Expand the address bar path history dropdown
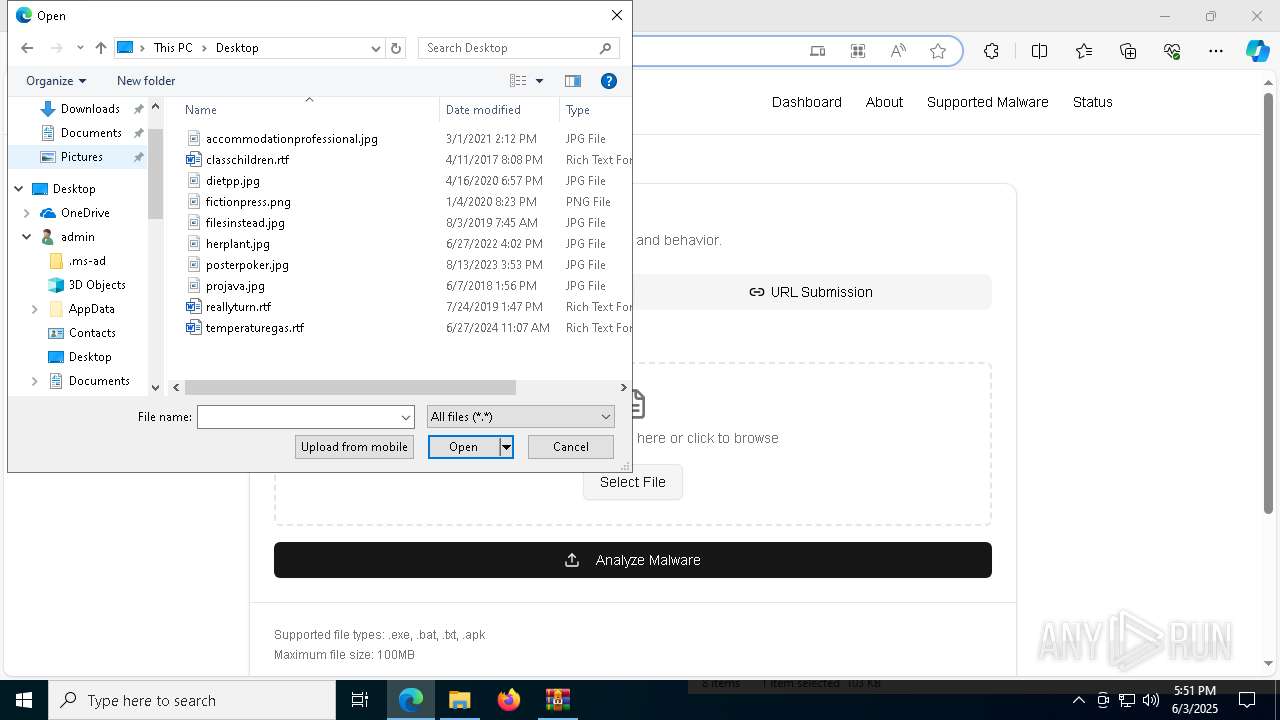Viewport: 1280px width, 720px height. [x=376, y=48]
